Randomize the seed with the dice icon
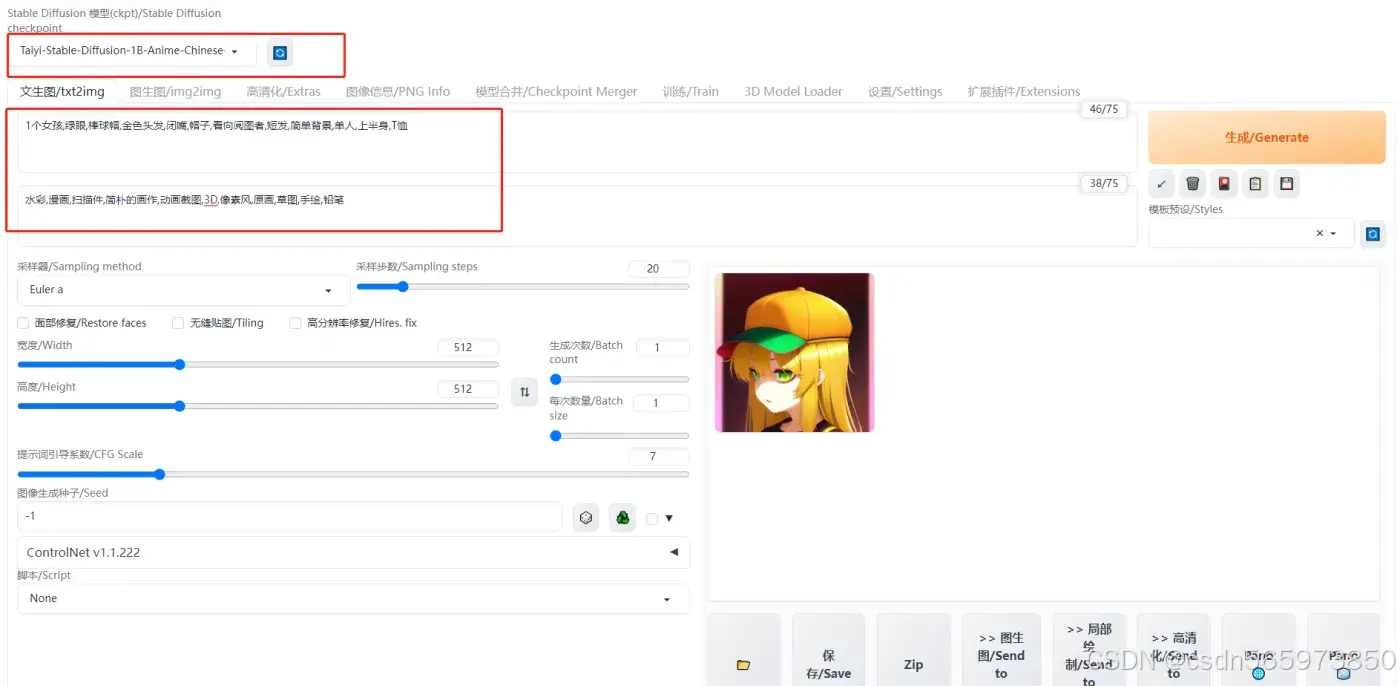This screenshot has width=1400, height=686. click(x=586, y=517)
